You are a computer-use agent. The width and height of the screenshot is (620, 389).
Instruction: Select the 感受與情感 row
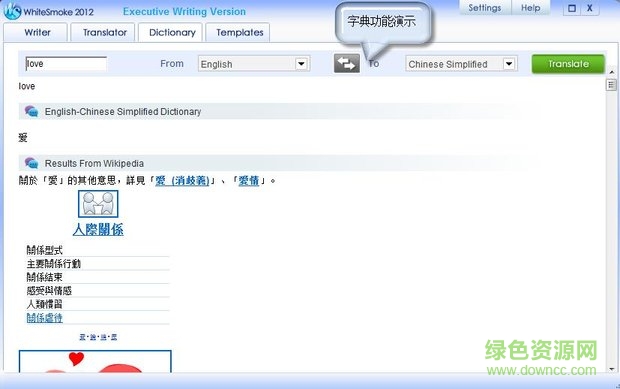click(x=98, y=291)
